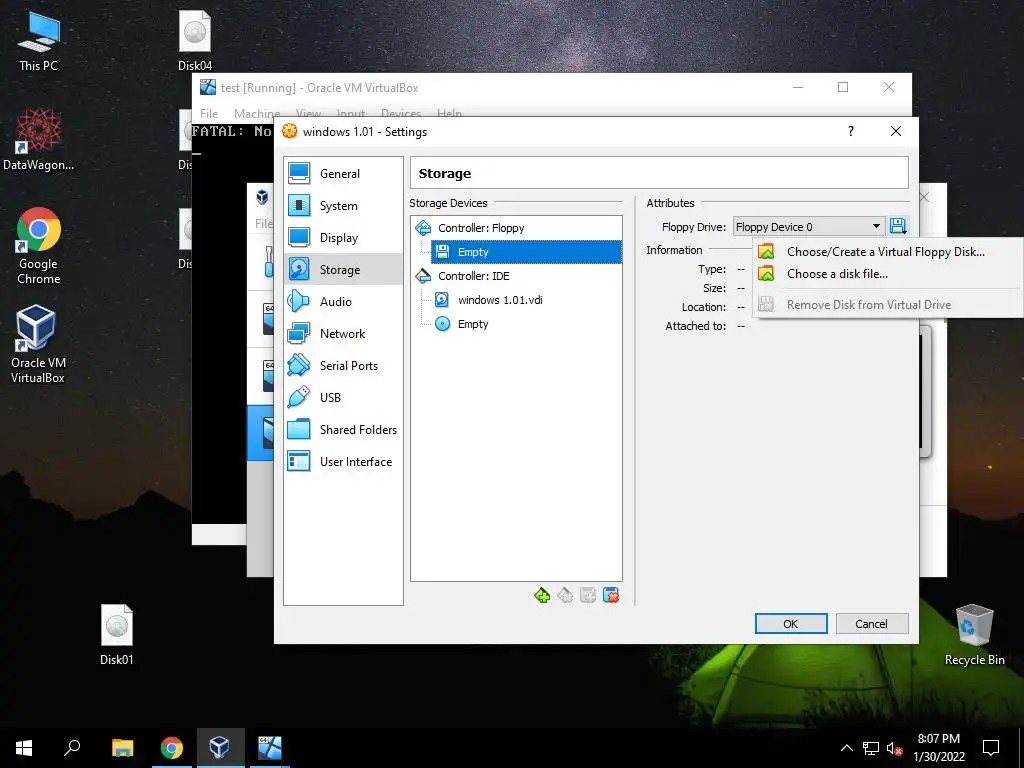Select Controller: IDE in storage tree
This screenshot has width=1024, height=768.
pyautogui.click(x=516, y=276)
